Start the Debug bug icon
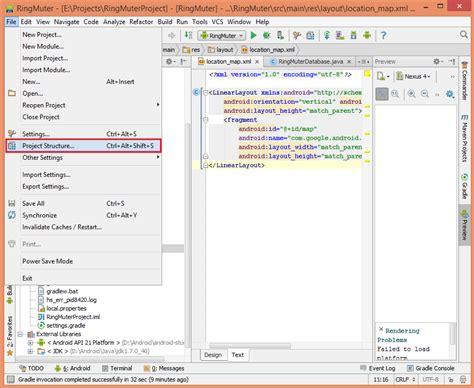Viewport: 474px width, 388px height. pos(266,35)
